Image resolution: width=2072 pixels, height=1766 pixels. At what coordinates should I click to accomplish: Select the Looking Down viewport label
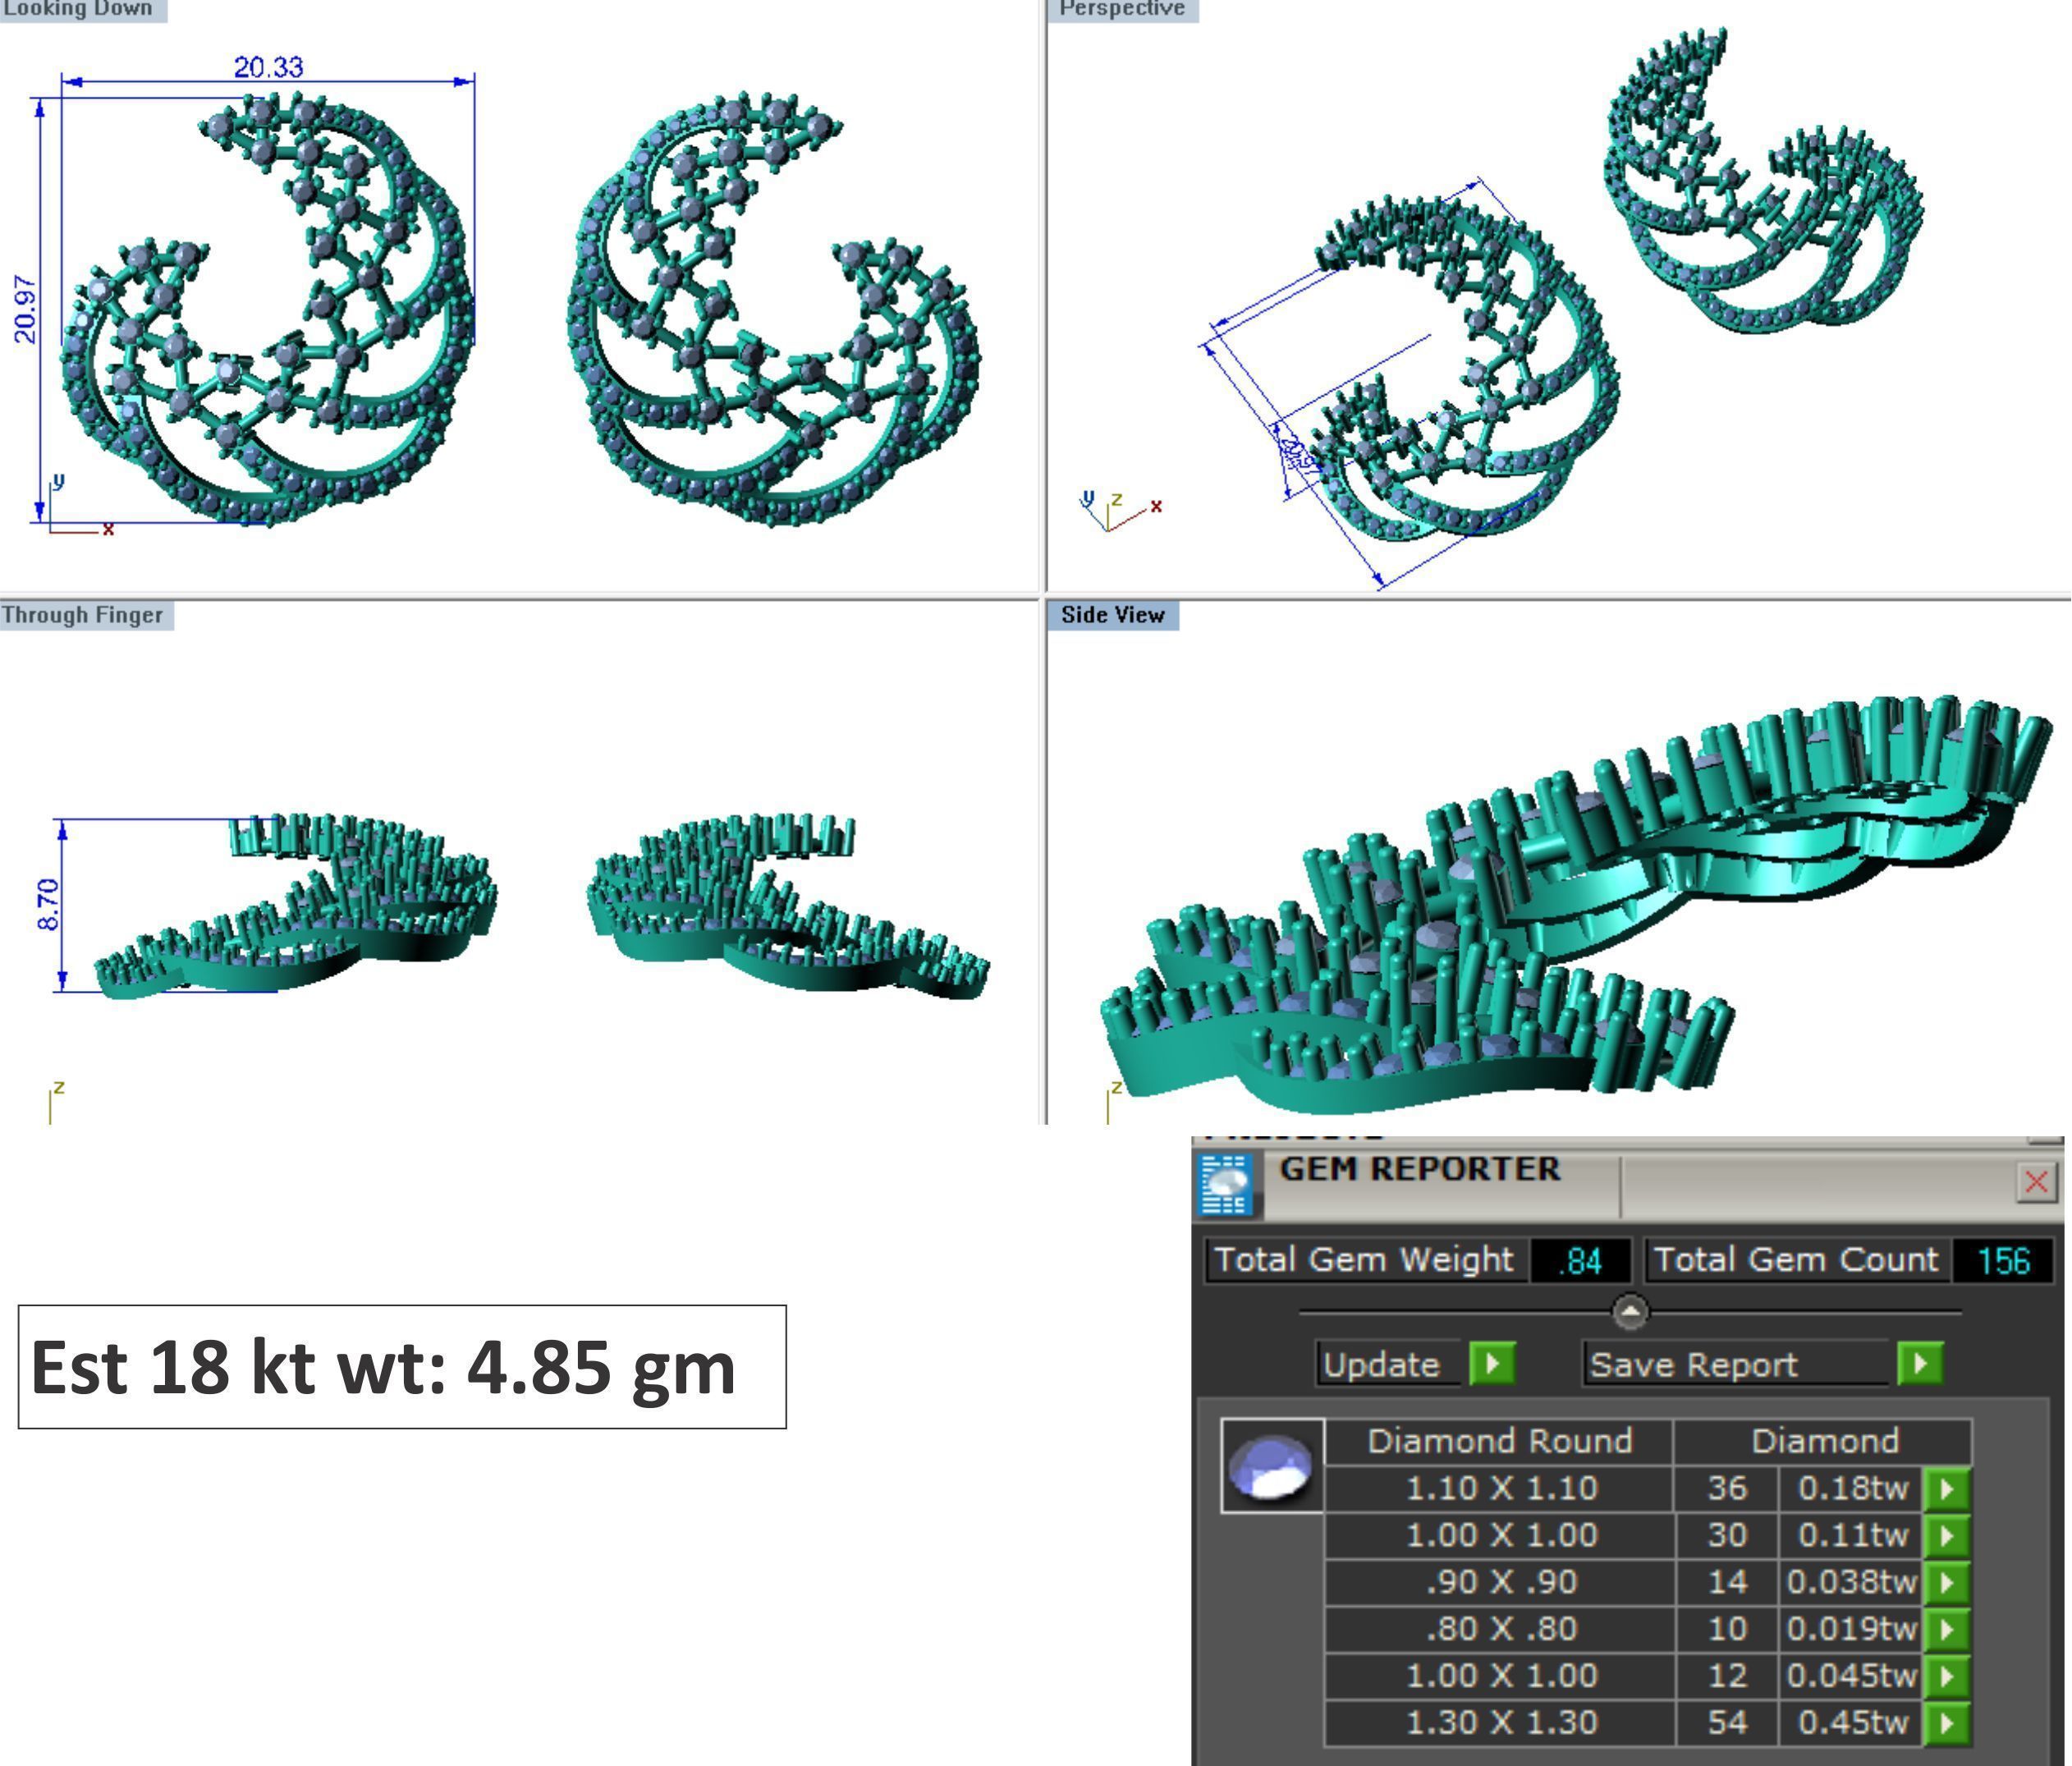[x=83, y=10]
